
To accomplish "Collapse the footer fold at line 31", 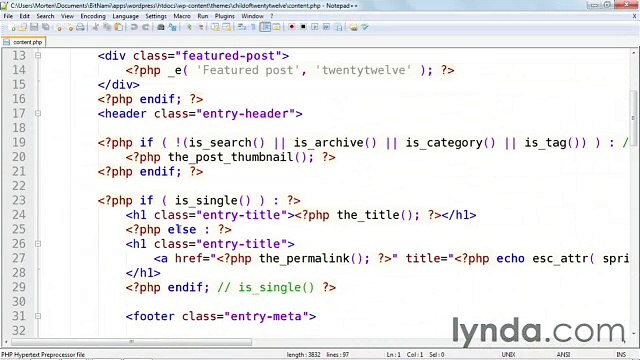I will pos(38,316).
